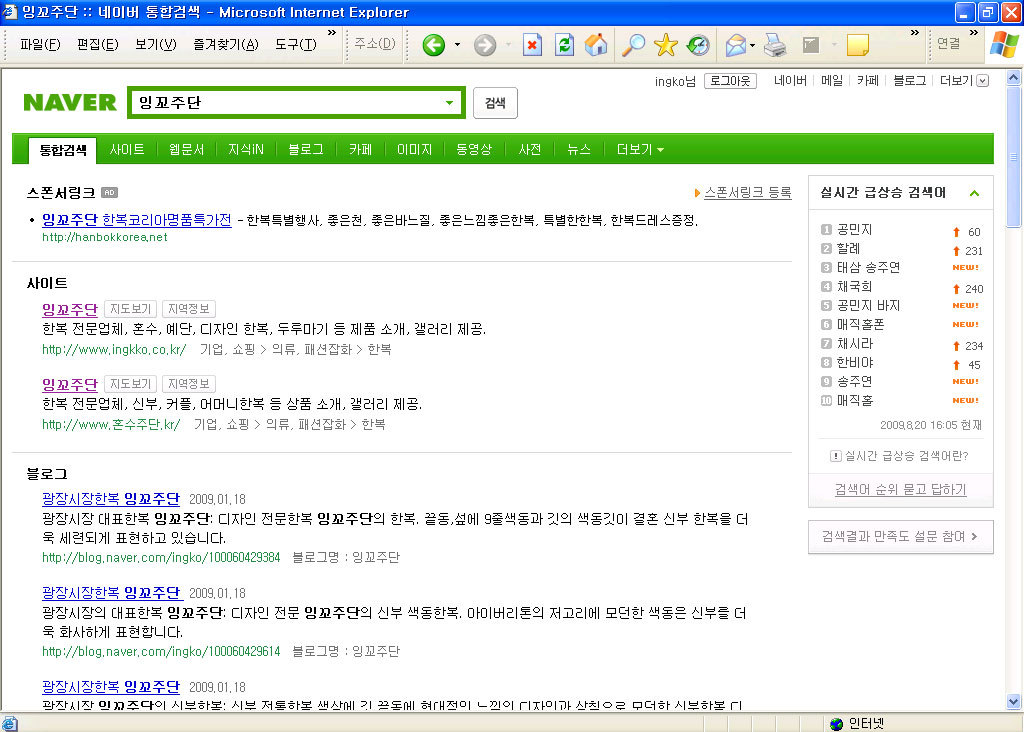
Task: Click the Windows flag logo
Action: tap(1004, 45)
